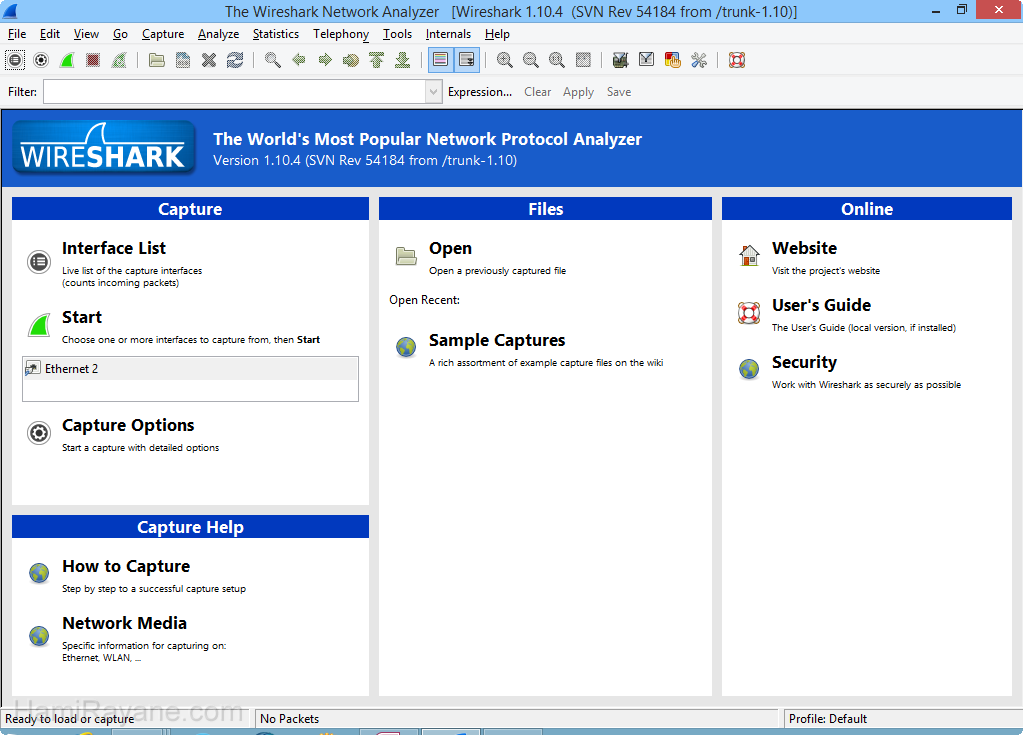
Task: Edit capture filter toolbar icon
Action: pyautogui.click(x=620, y=60)
